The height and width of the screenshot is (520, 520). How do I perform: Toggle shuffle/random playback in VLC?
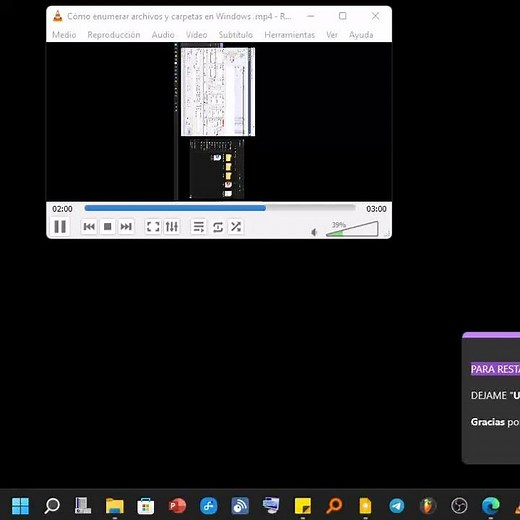[236, 227]
